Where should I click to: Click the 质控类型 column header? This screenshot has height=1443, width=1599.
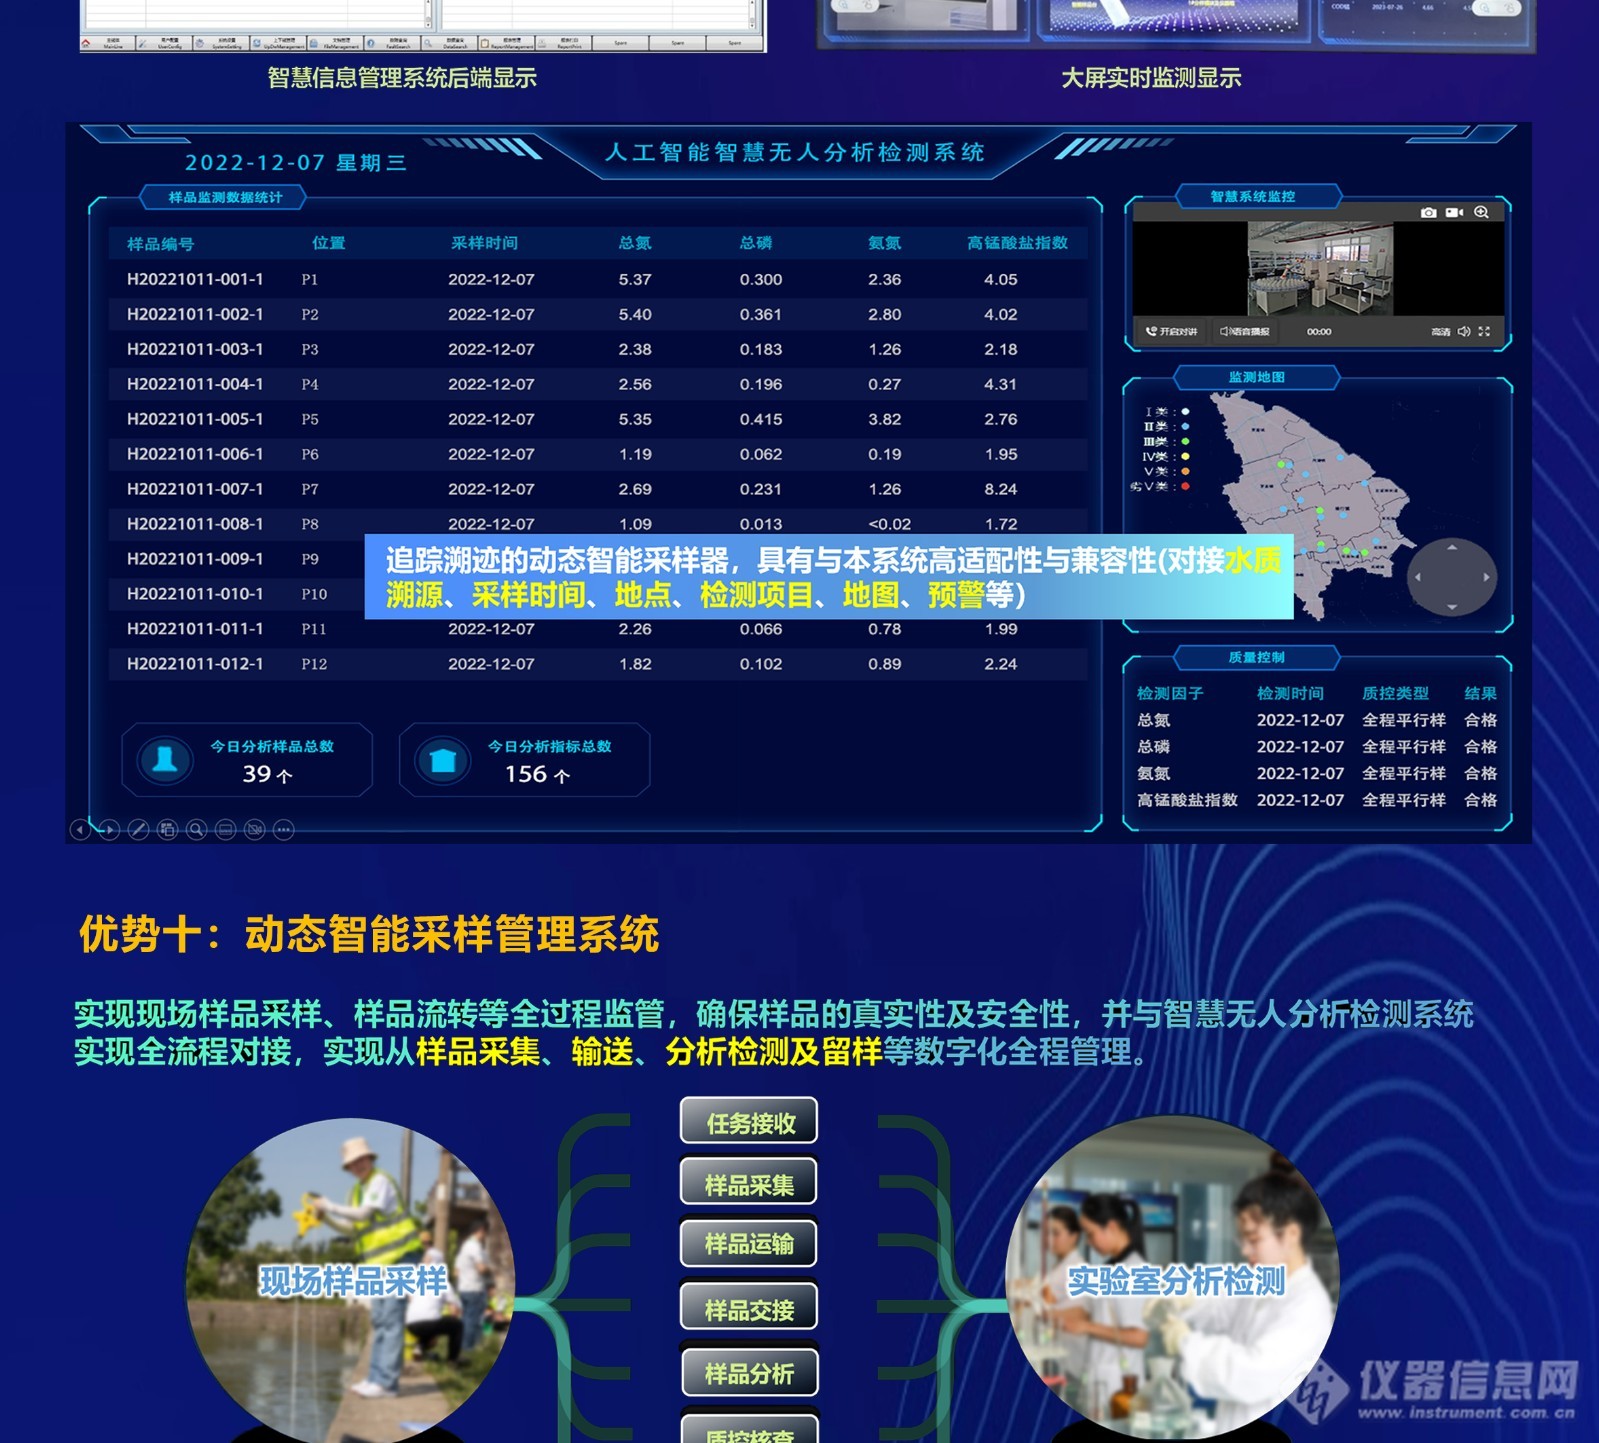[x=1395, y=693]
